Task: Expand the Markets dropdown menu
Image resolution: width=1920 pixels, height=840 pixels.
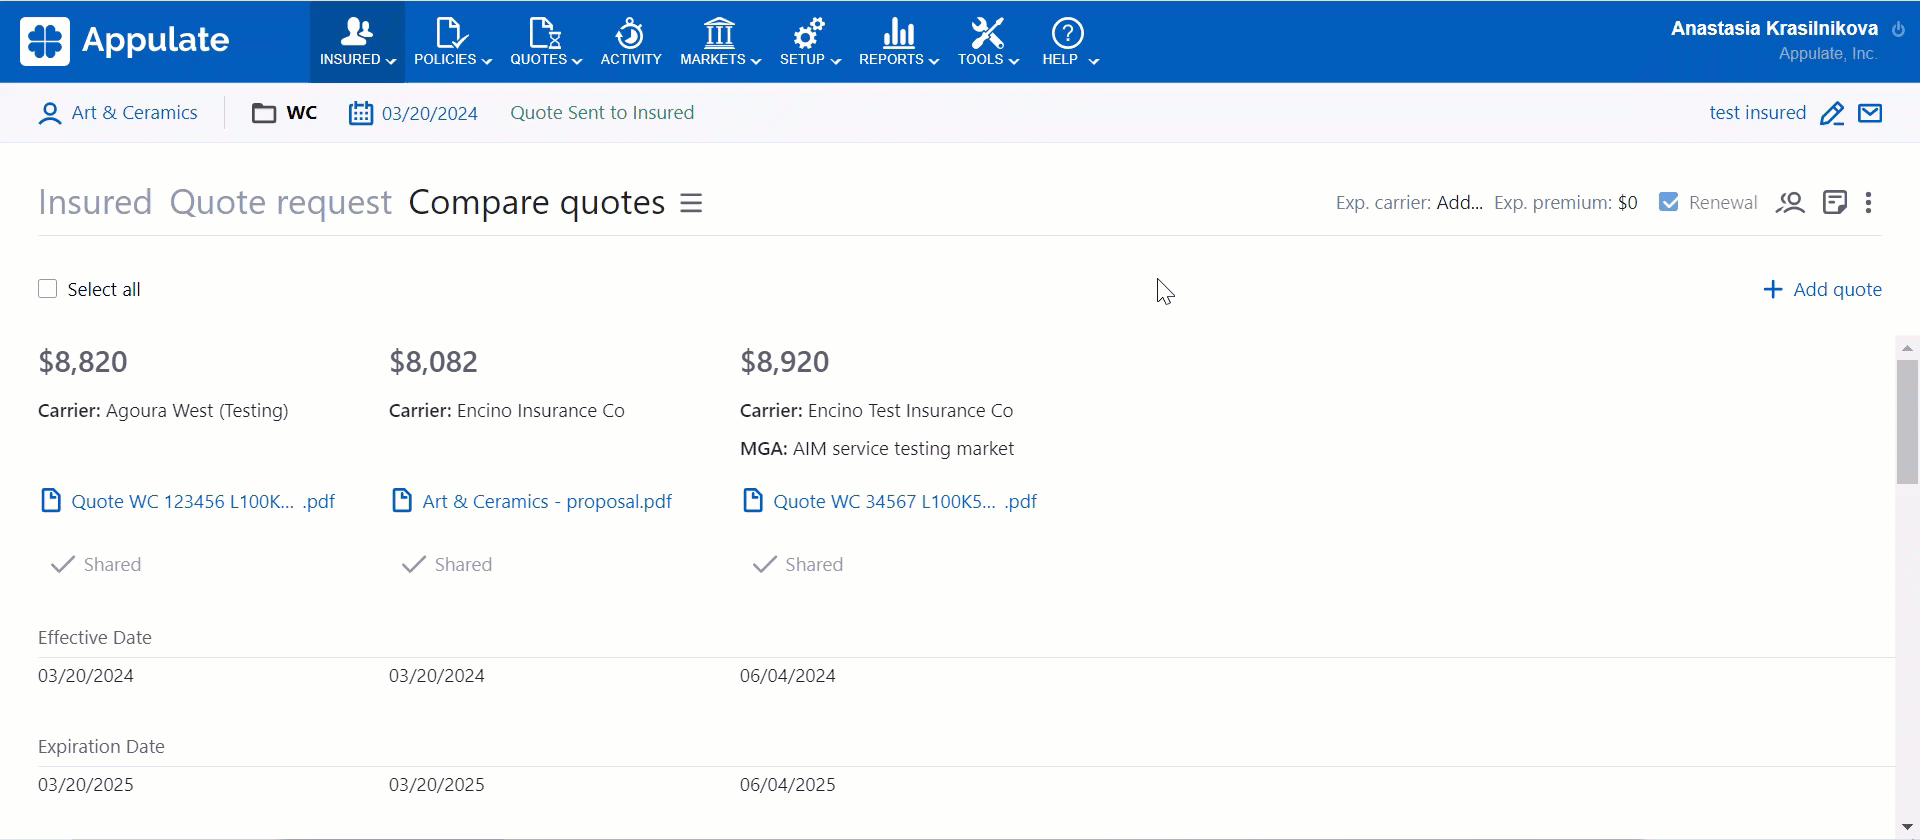Action: tap(720, 42)
